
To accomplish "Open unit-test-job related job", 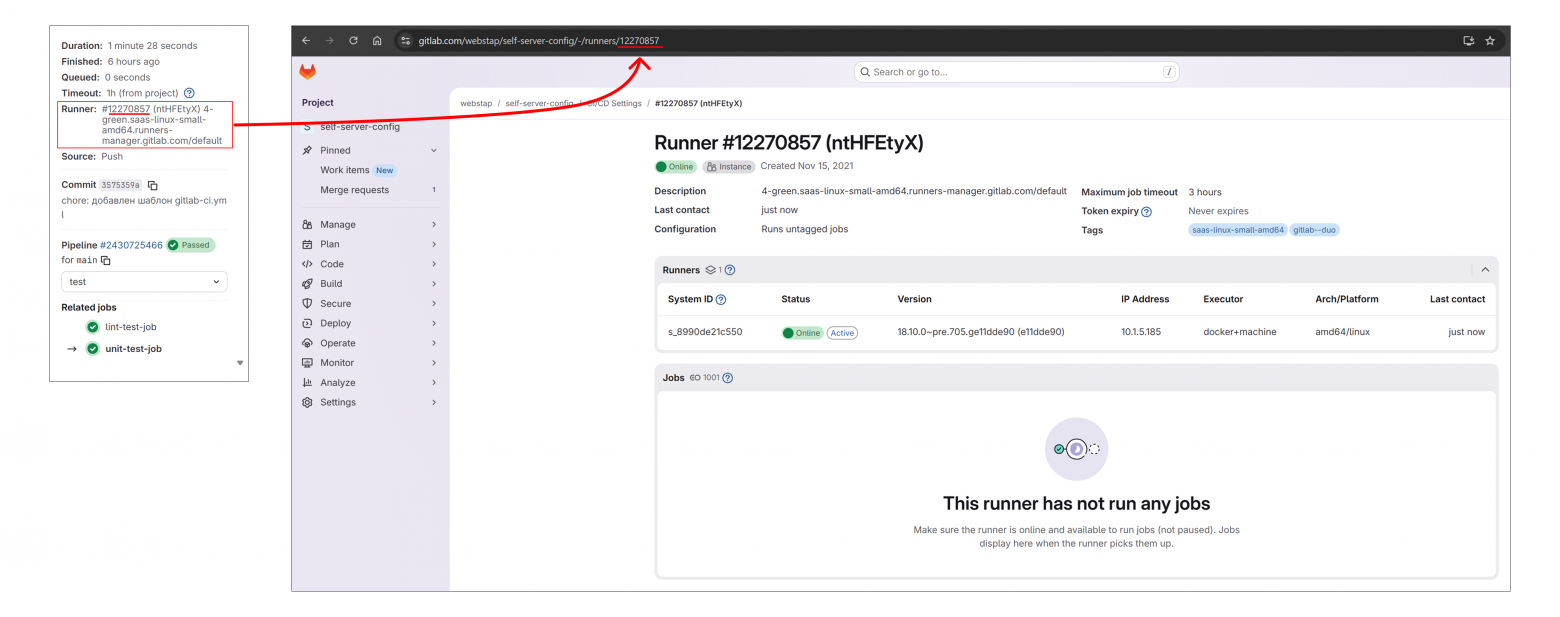I will pos(133,349).
